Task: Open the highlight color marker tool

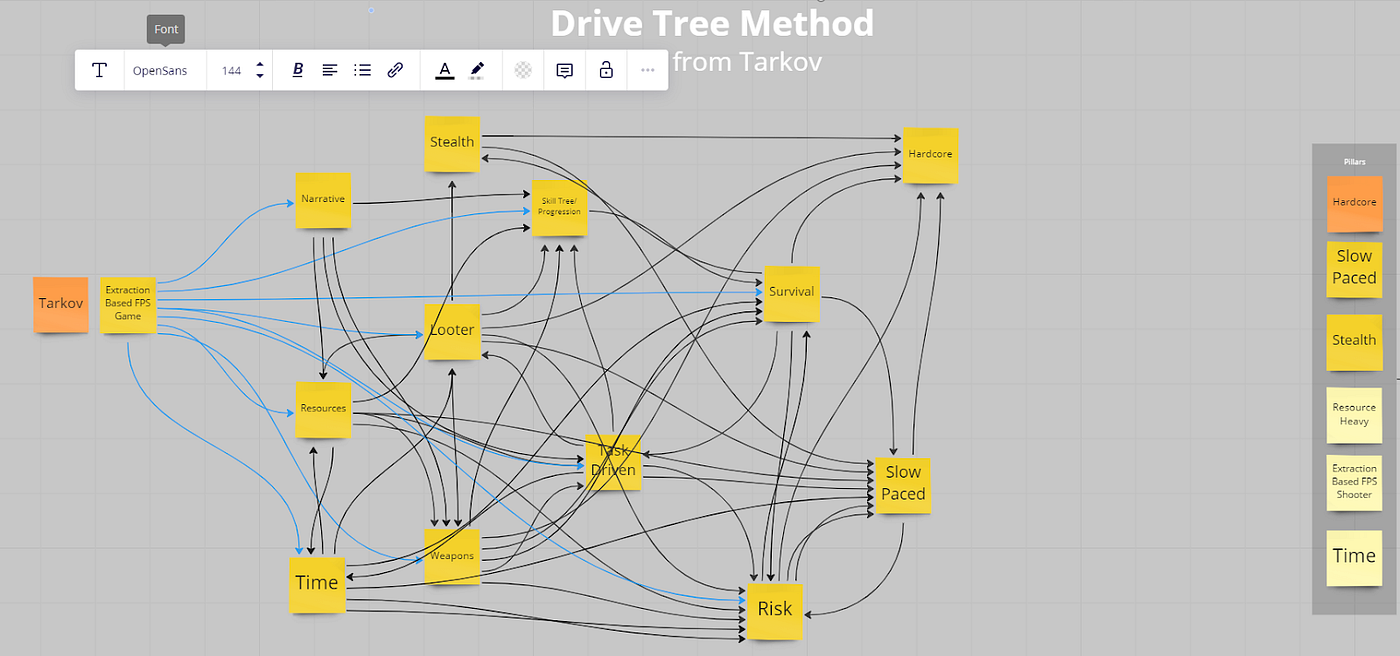Action: 477,70
